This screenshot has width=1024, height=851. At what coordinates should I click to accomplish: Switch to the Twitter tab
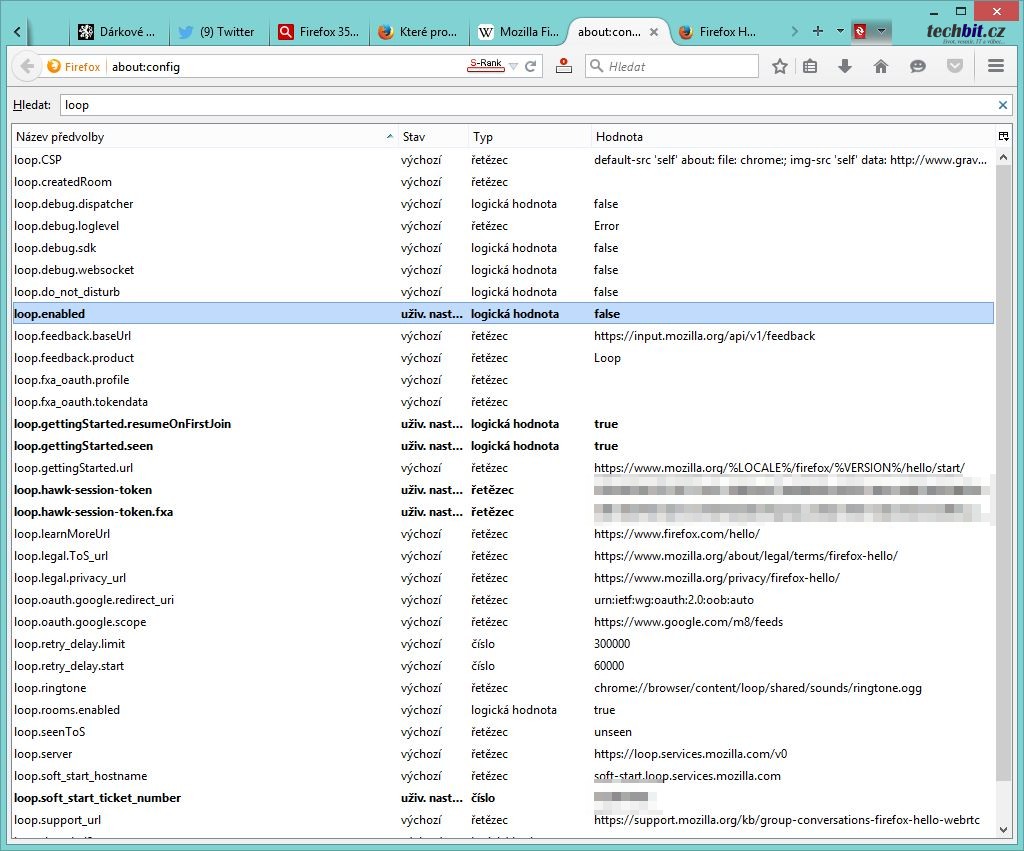[217, 32]
